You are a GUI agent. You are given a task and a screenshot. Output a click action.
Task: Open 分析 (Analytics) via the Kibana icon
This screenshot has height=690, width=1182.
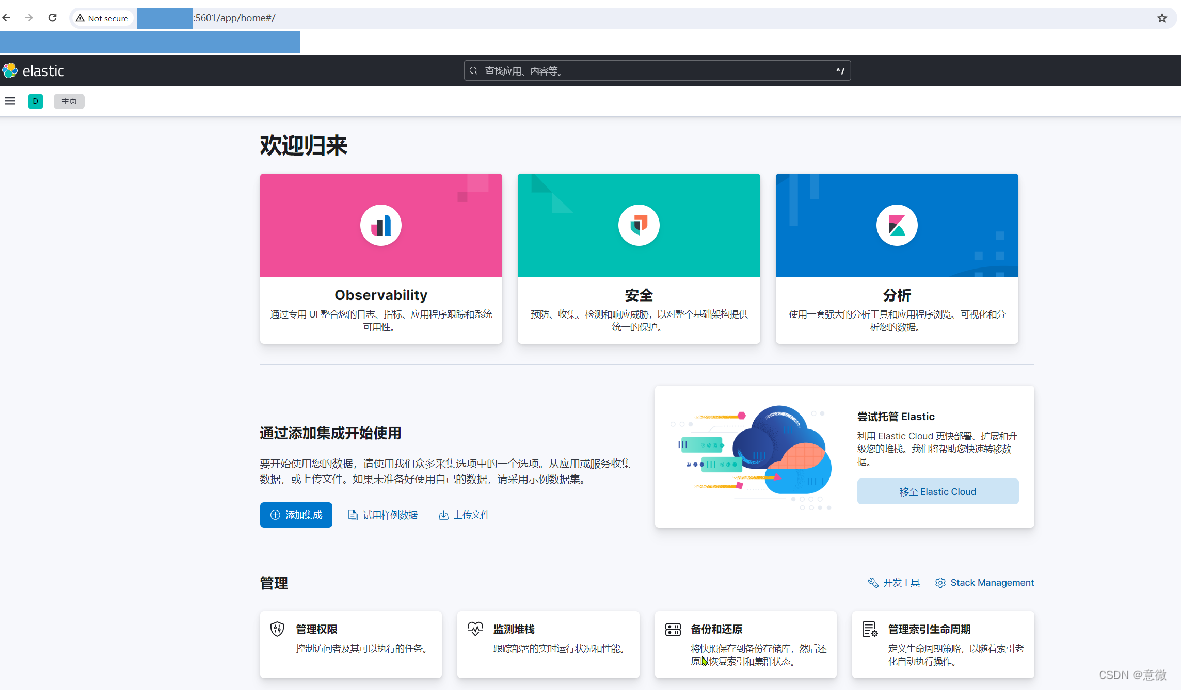point(896,225)
